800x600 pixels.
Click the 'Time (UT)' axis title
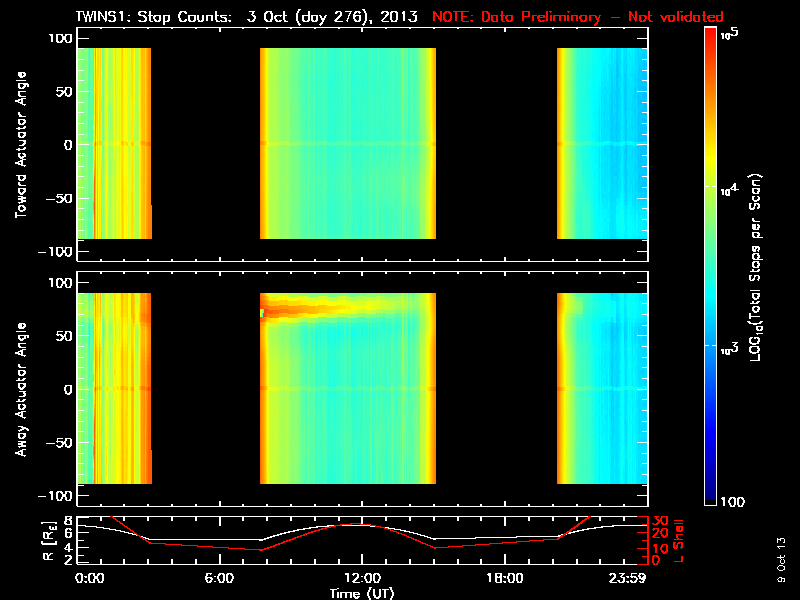362,593
